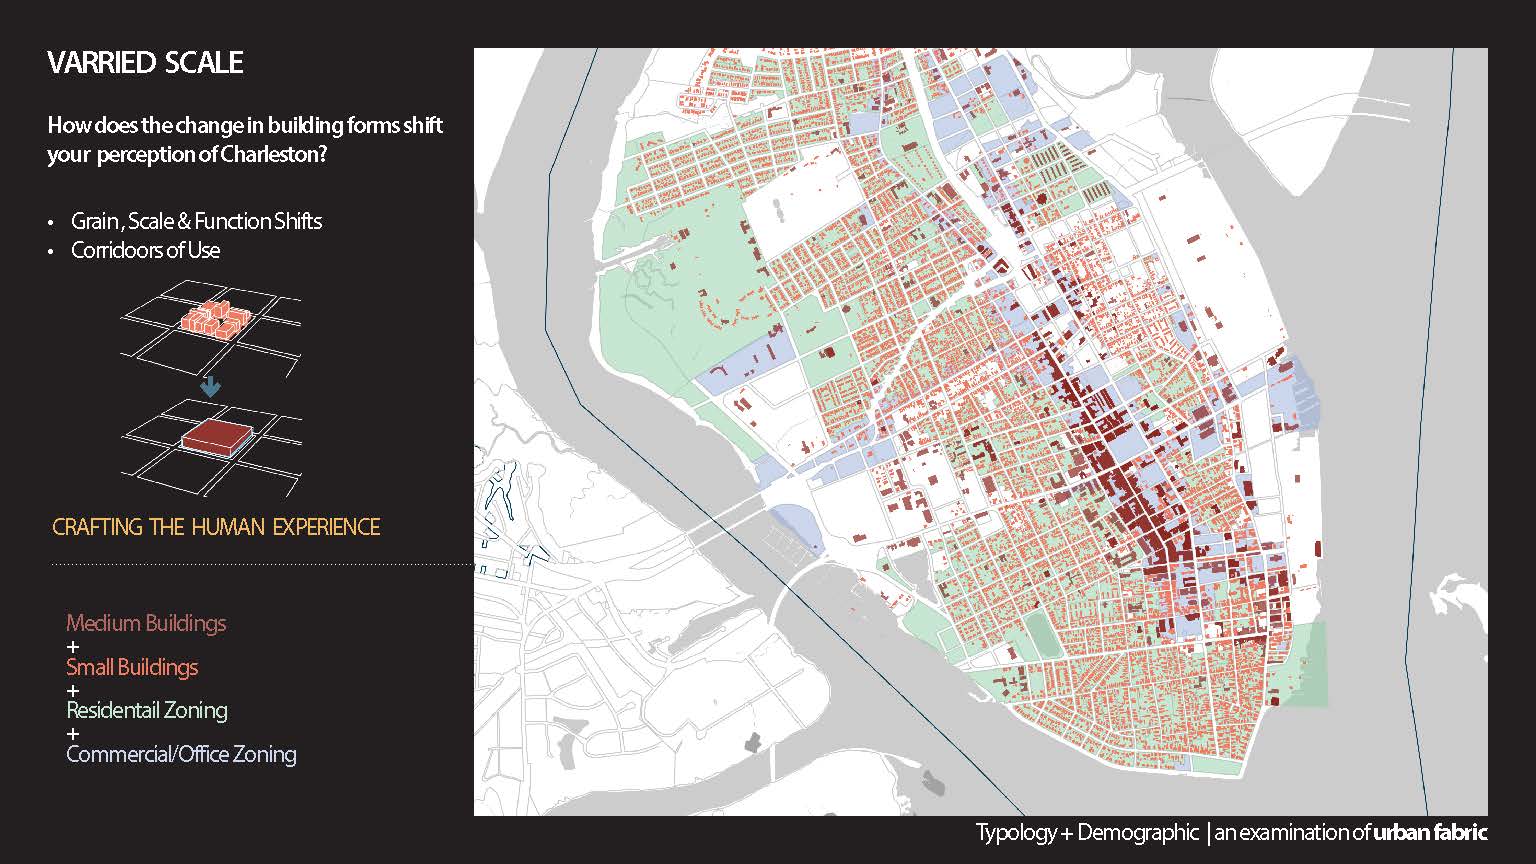Viewport: 1536px width, 864px height.
Task: Click the blue downward arrow between diagrams
Action: click(x=210, y=386)
